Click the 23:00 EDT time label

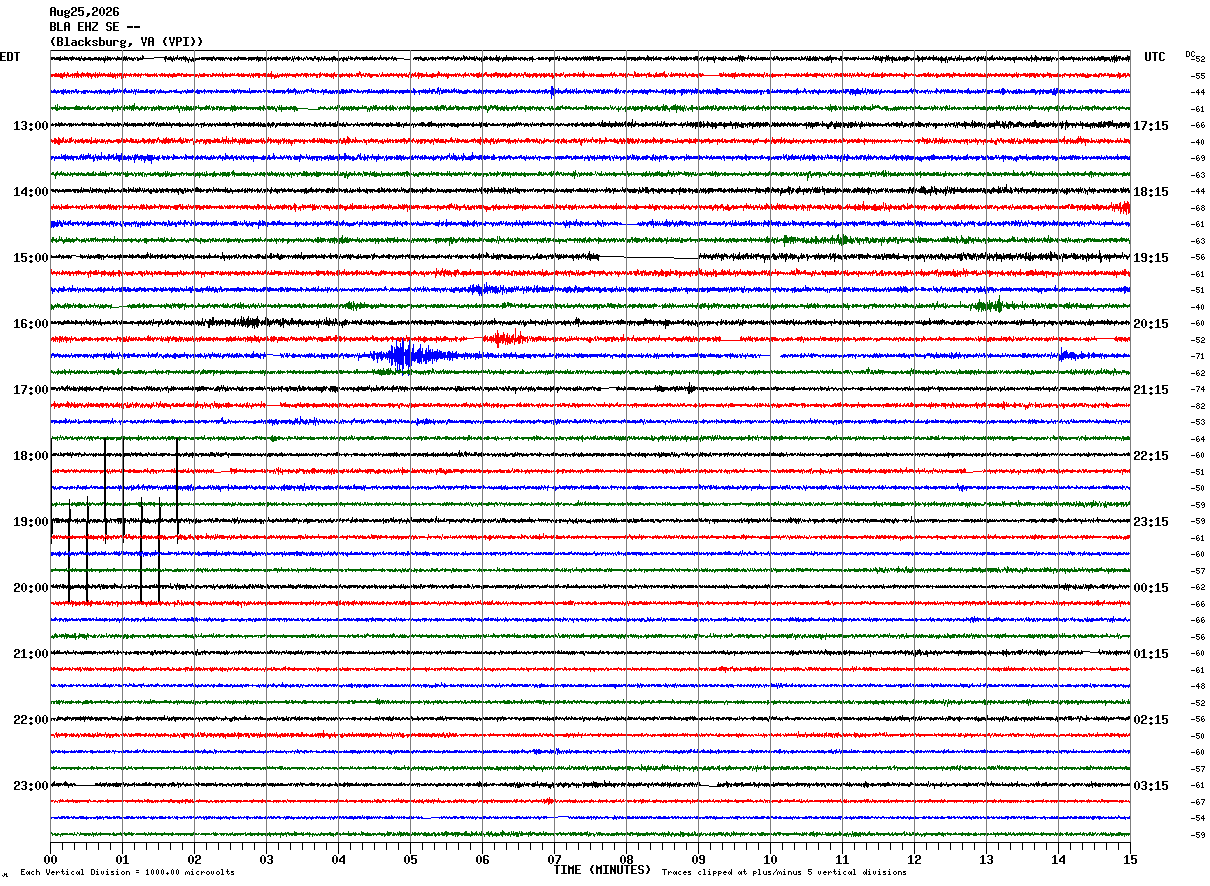30,786
